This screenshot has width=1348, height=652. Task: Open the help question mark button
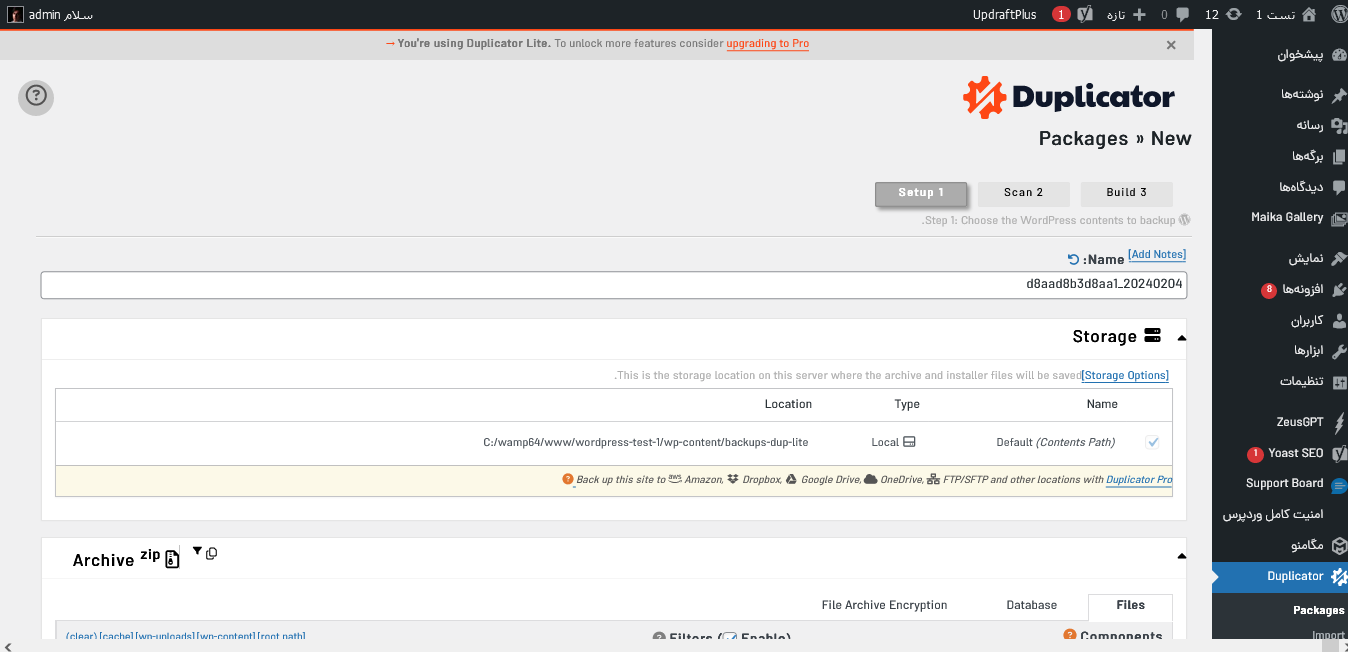coord(36,96)
